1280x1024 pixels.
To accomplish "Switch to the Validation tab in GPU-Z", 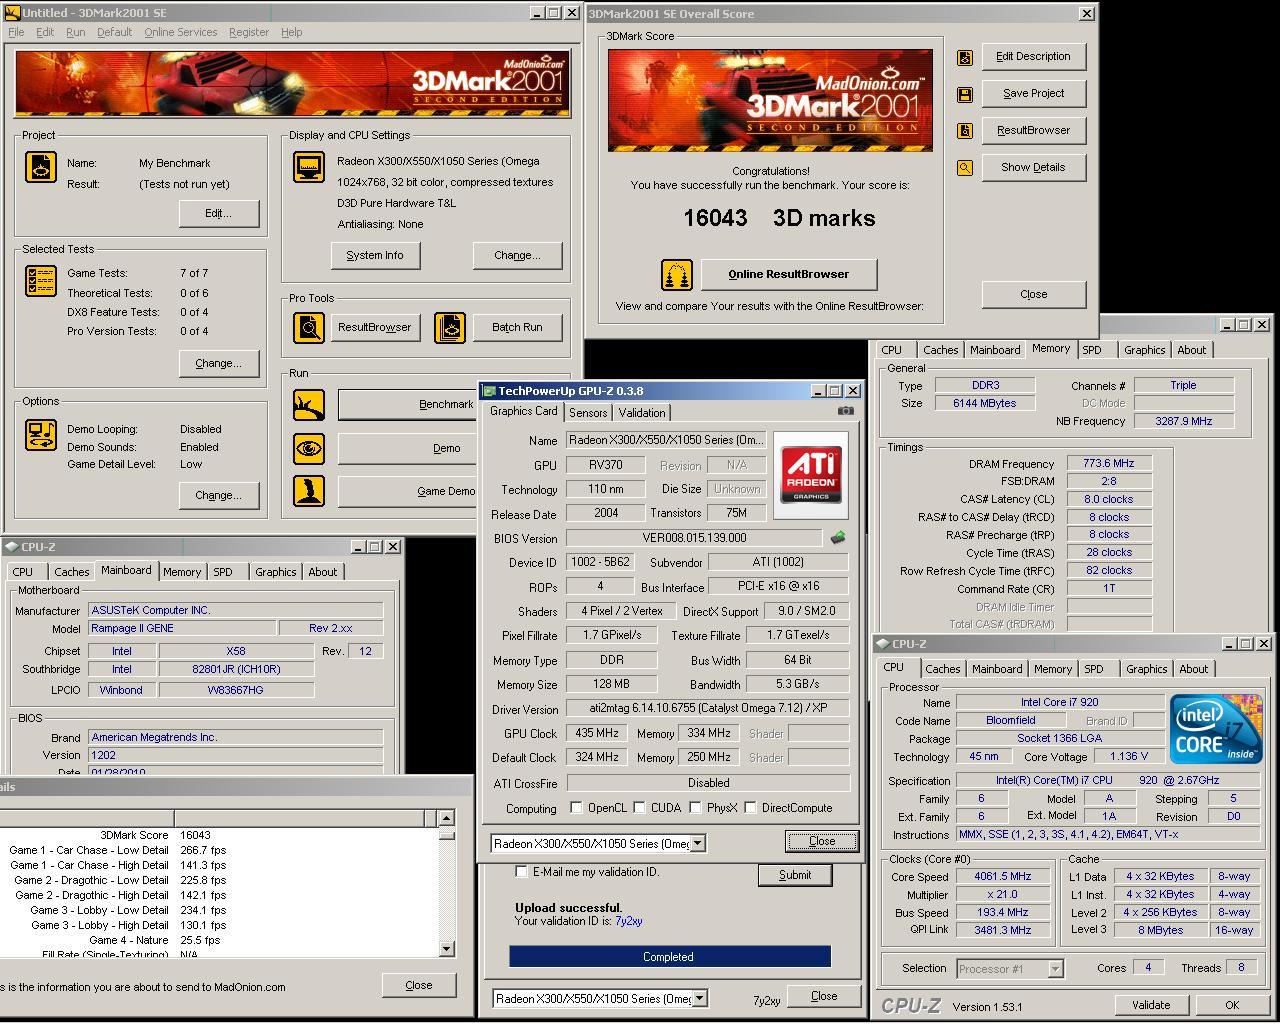I will (x=642, y=413).
